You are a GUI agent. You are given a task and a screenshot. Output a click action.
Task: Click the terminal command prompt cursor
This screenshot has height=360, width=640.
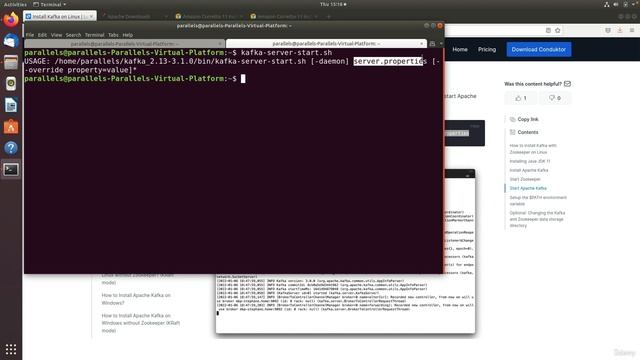pyautogui.click(x=243, y=79)
